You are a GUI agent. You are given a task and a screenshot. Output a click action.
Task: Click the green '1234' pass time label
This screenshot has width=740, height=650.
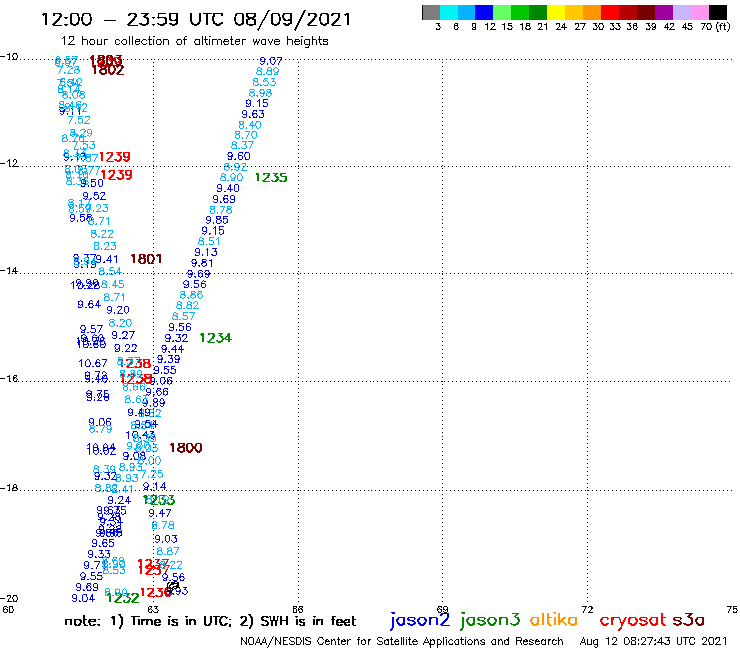[x=215, y=338]
